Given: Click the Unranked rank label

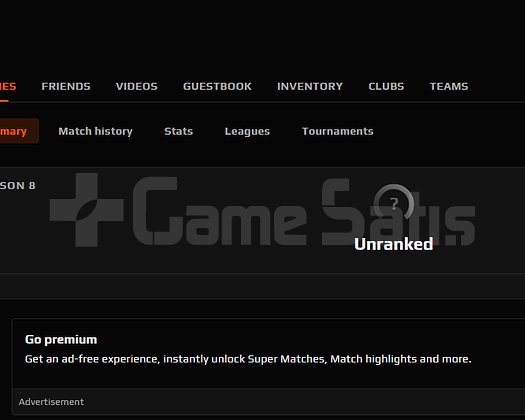Looking at the screenshot, I should (x=394, y=244).
